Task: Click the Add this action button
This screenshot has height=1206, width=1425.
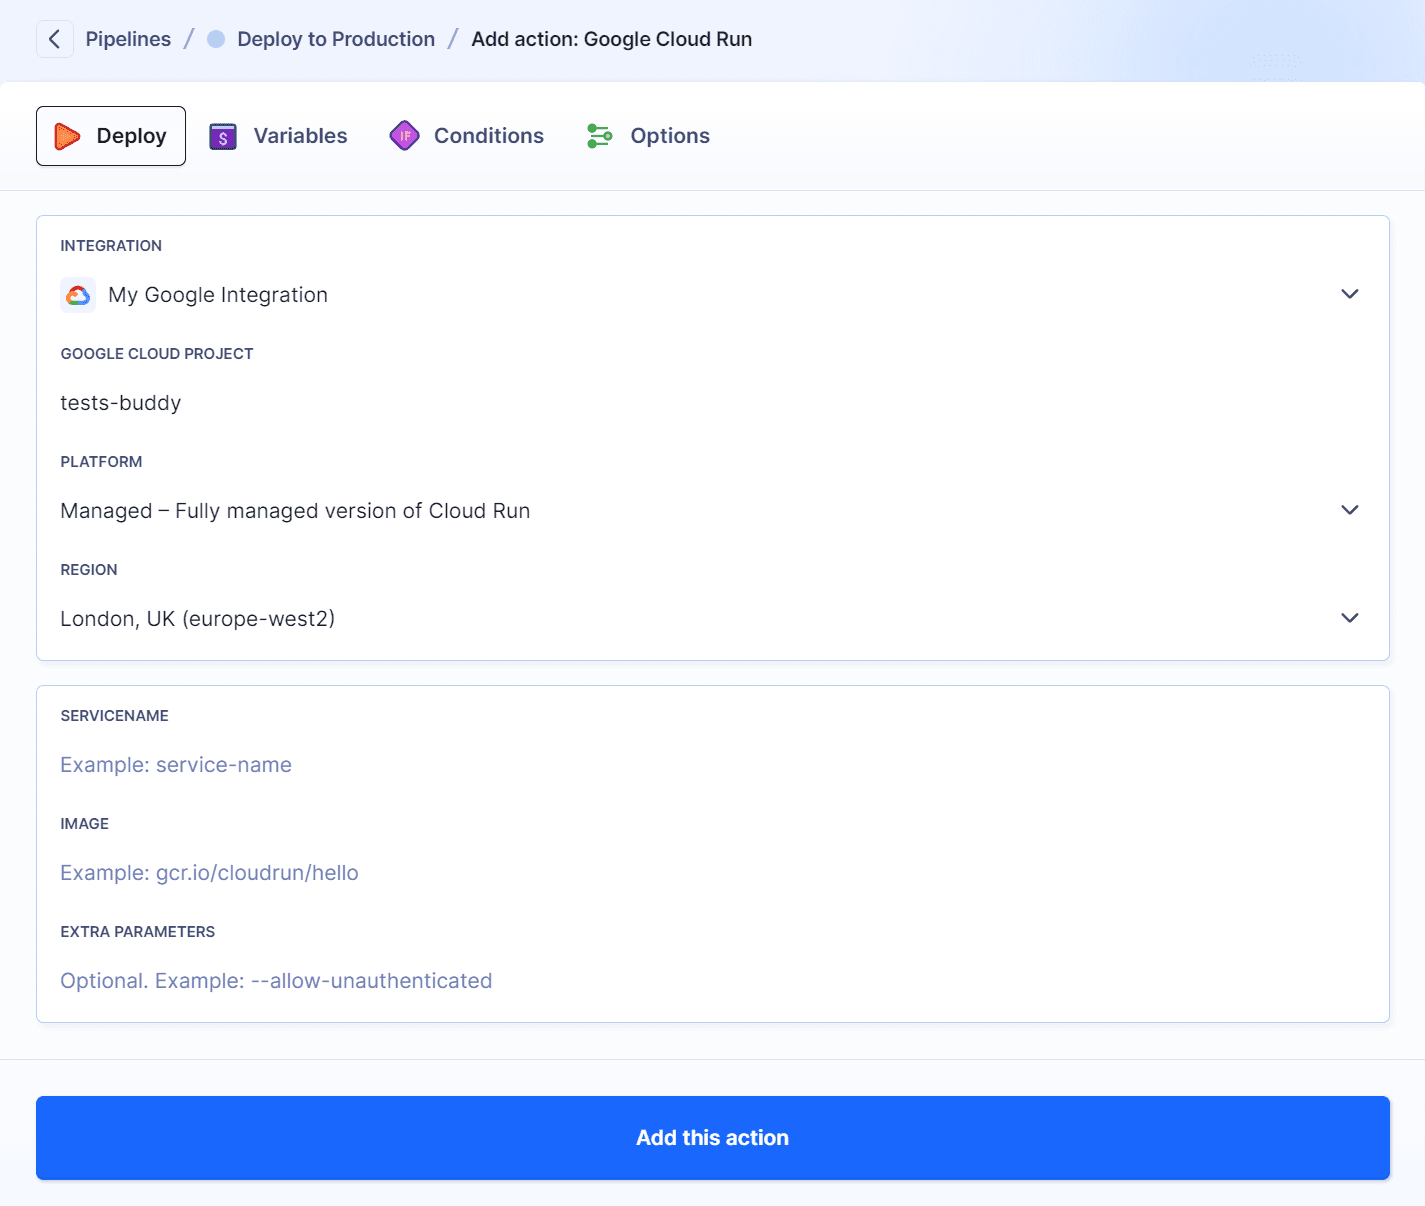Action: [x=712, y=1138]
